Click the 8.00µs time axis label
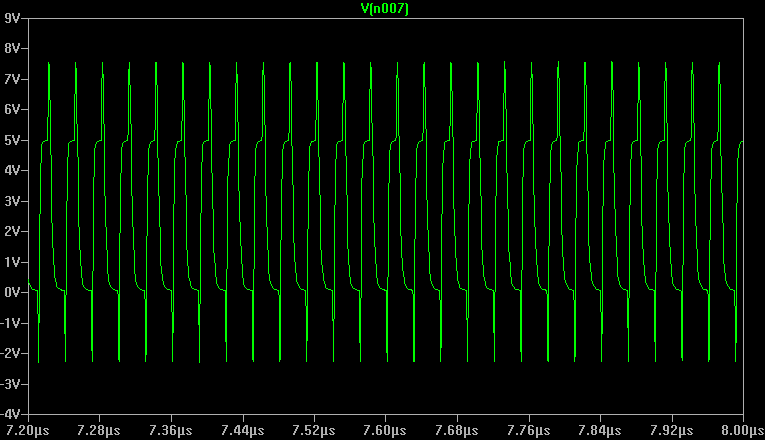Screen dimensions: 765x440 pyautogui.click(x=743, y=430)
